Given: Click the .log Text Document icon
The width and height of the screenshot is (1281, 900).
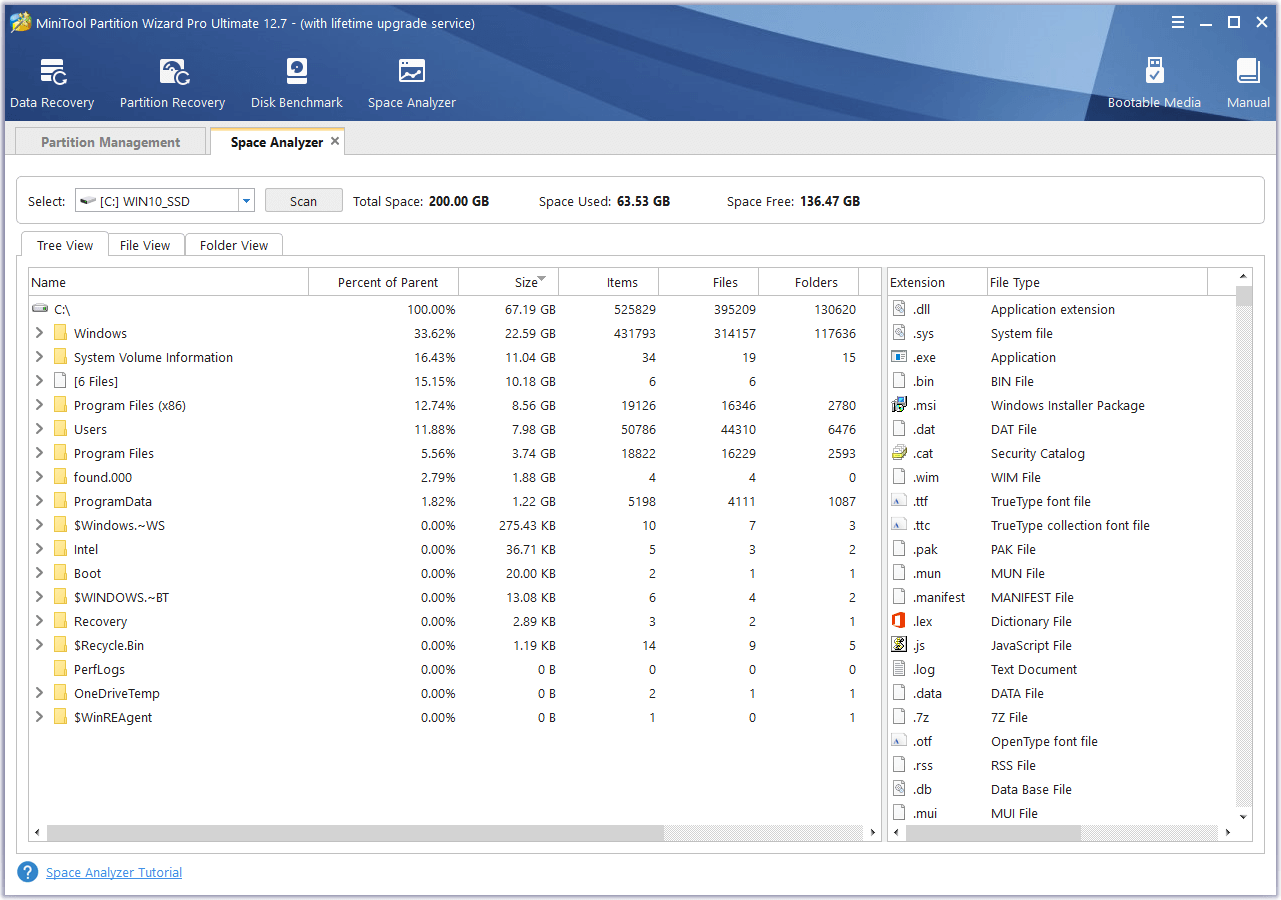Looking at the screenshot, I should tap(898, 669).
